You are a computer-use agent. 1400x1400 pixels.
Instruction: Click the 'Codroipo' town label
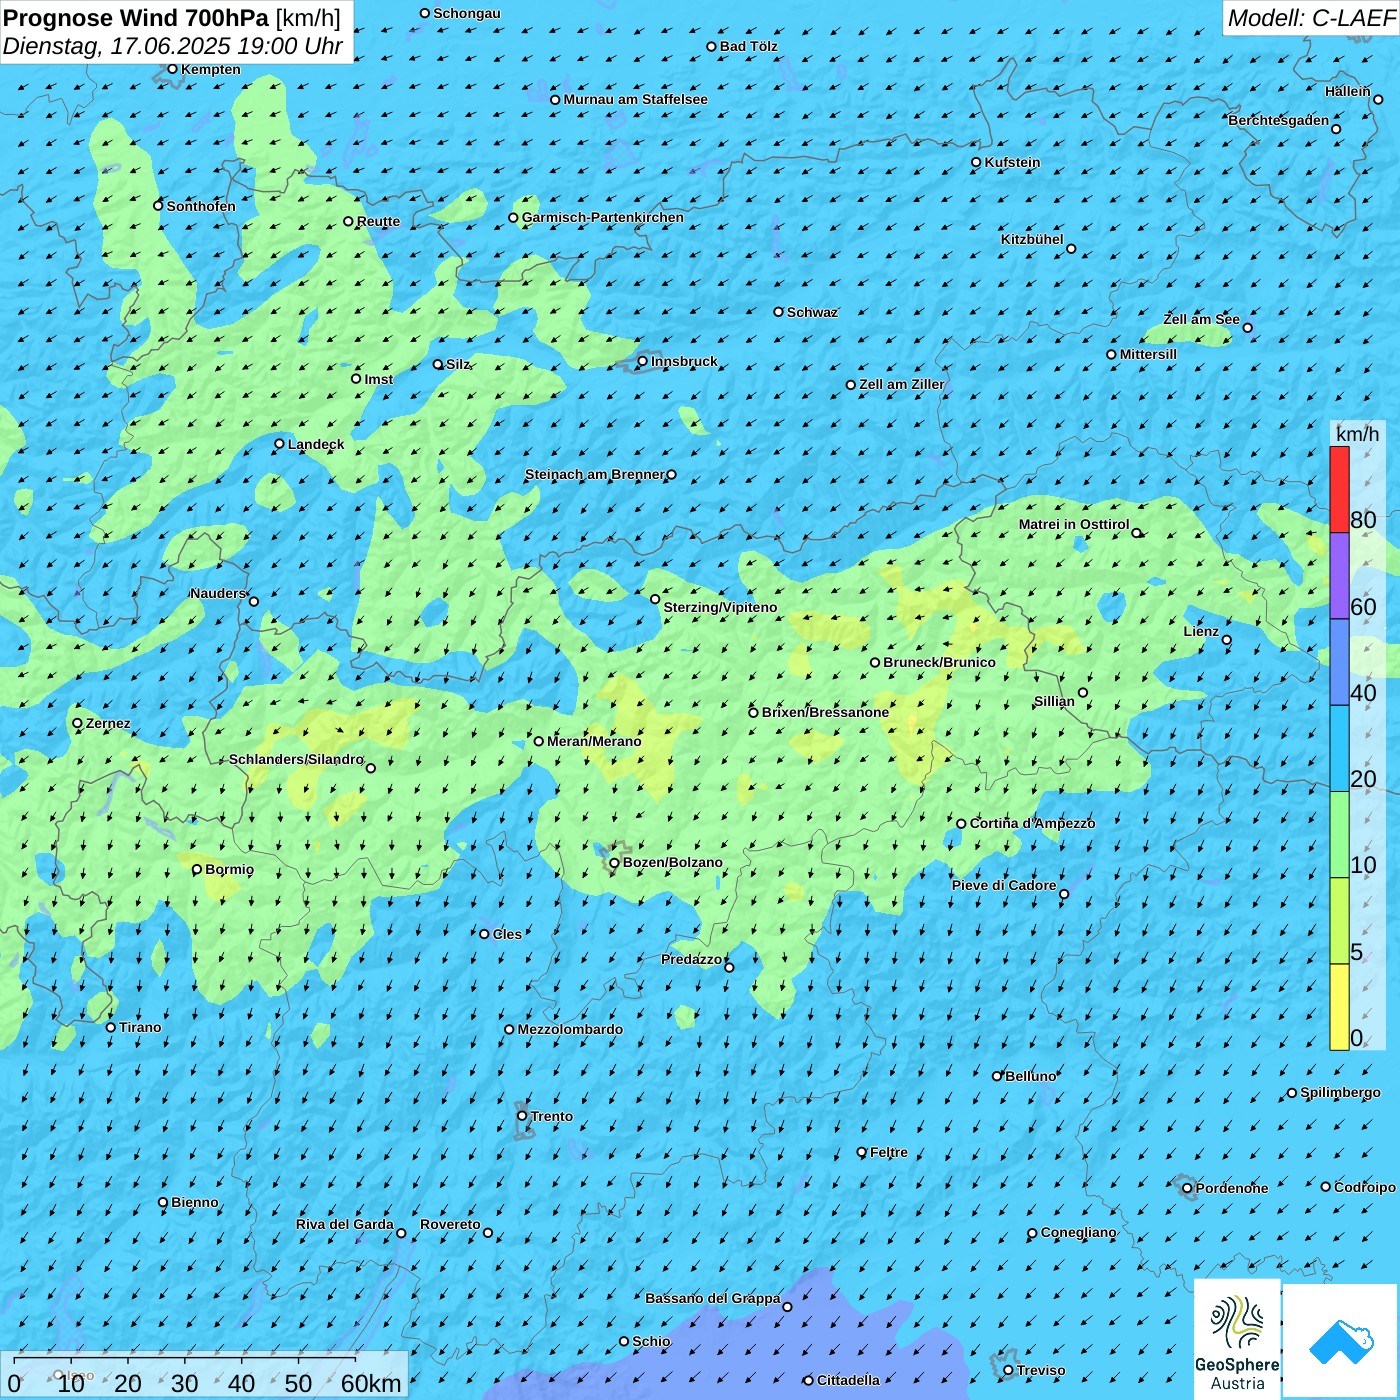[1365, 1187]
